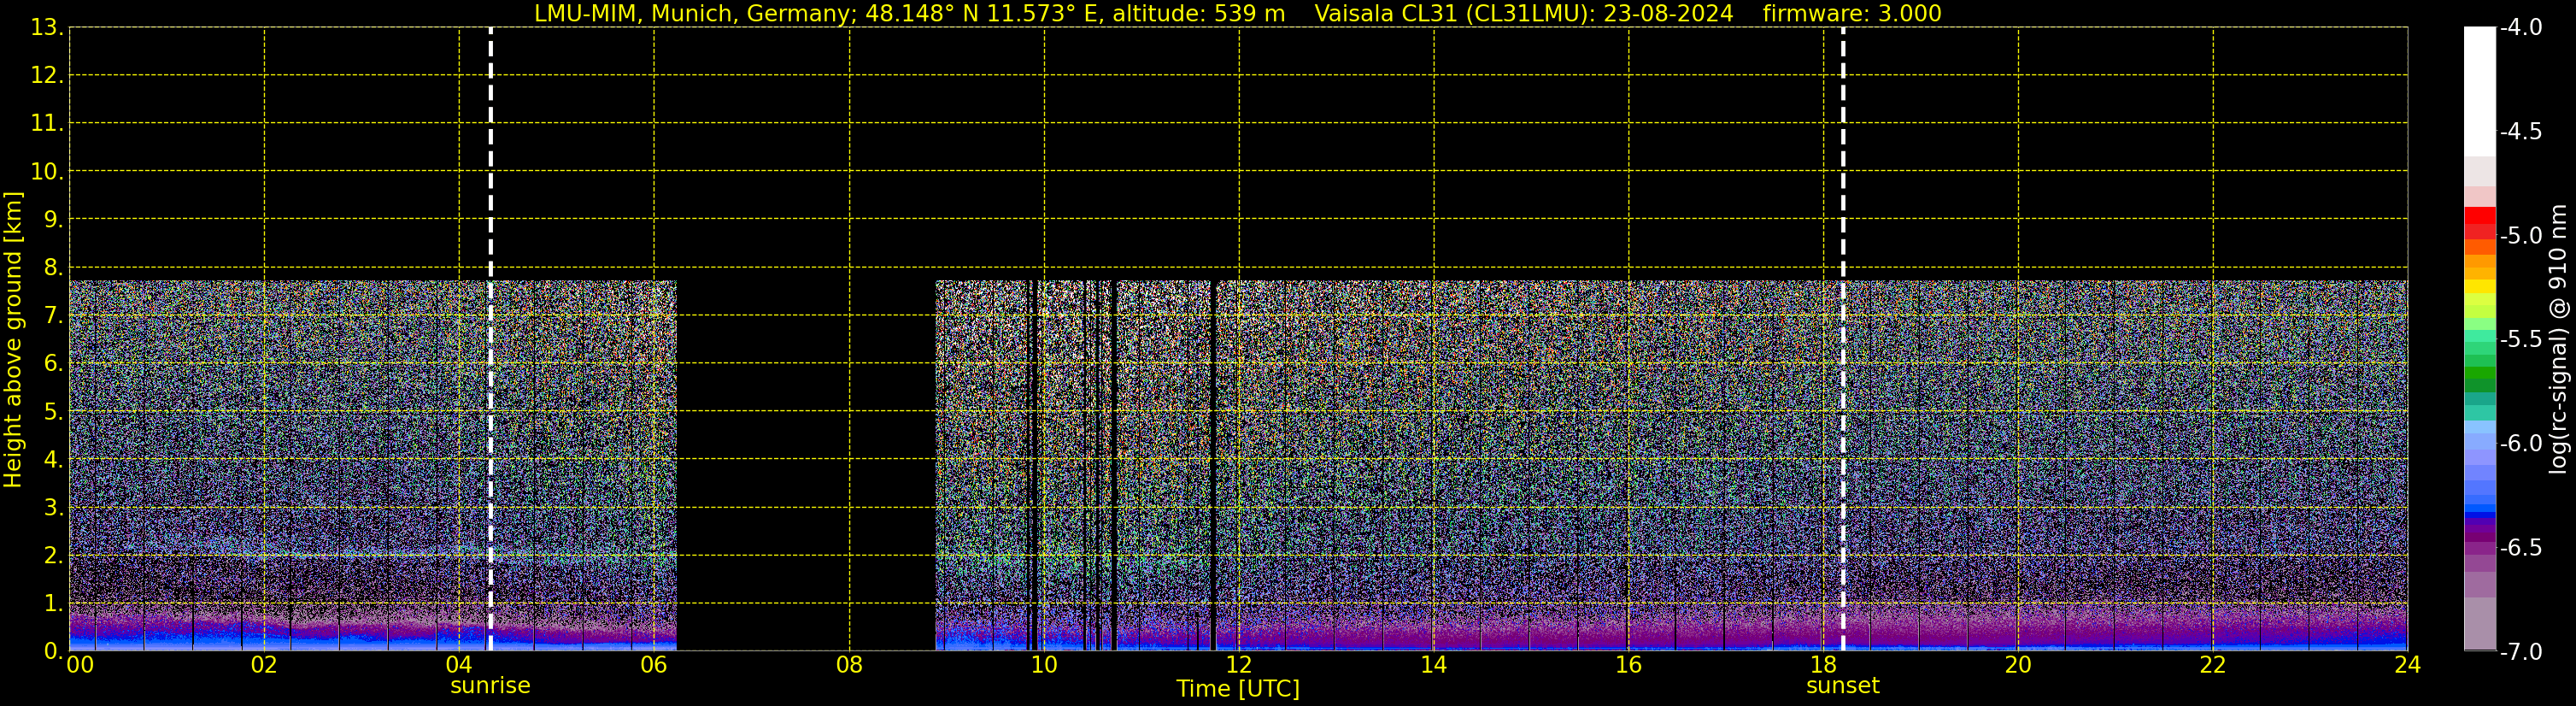Select the 'Height above ground [km]' axis label

coord(13,340)
